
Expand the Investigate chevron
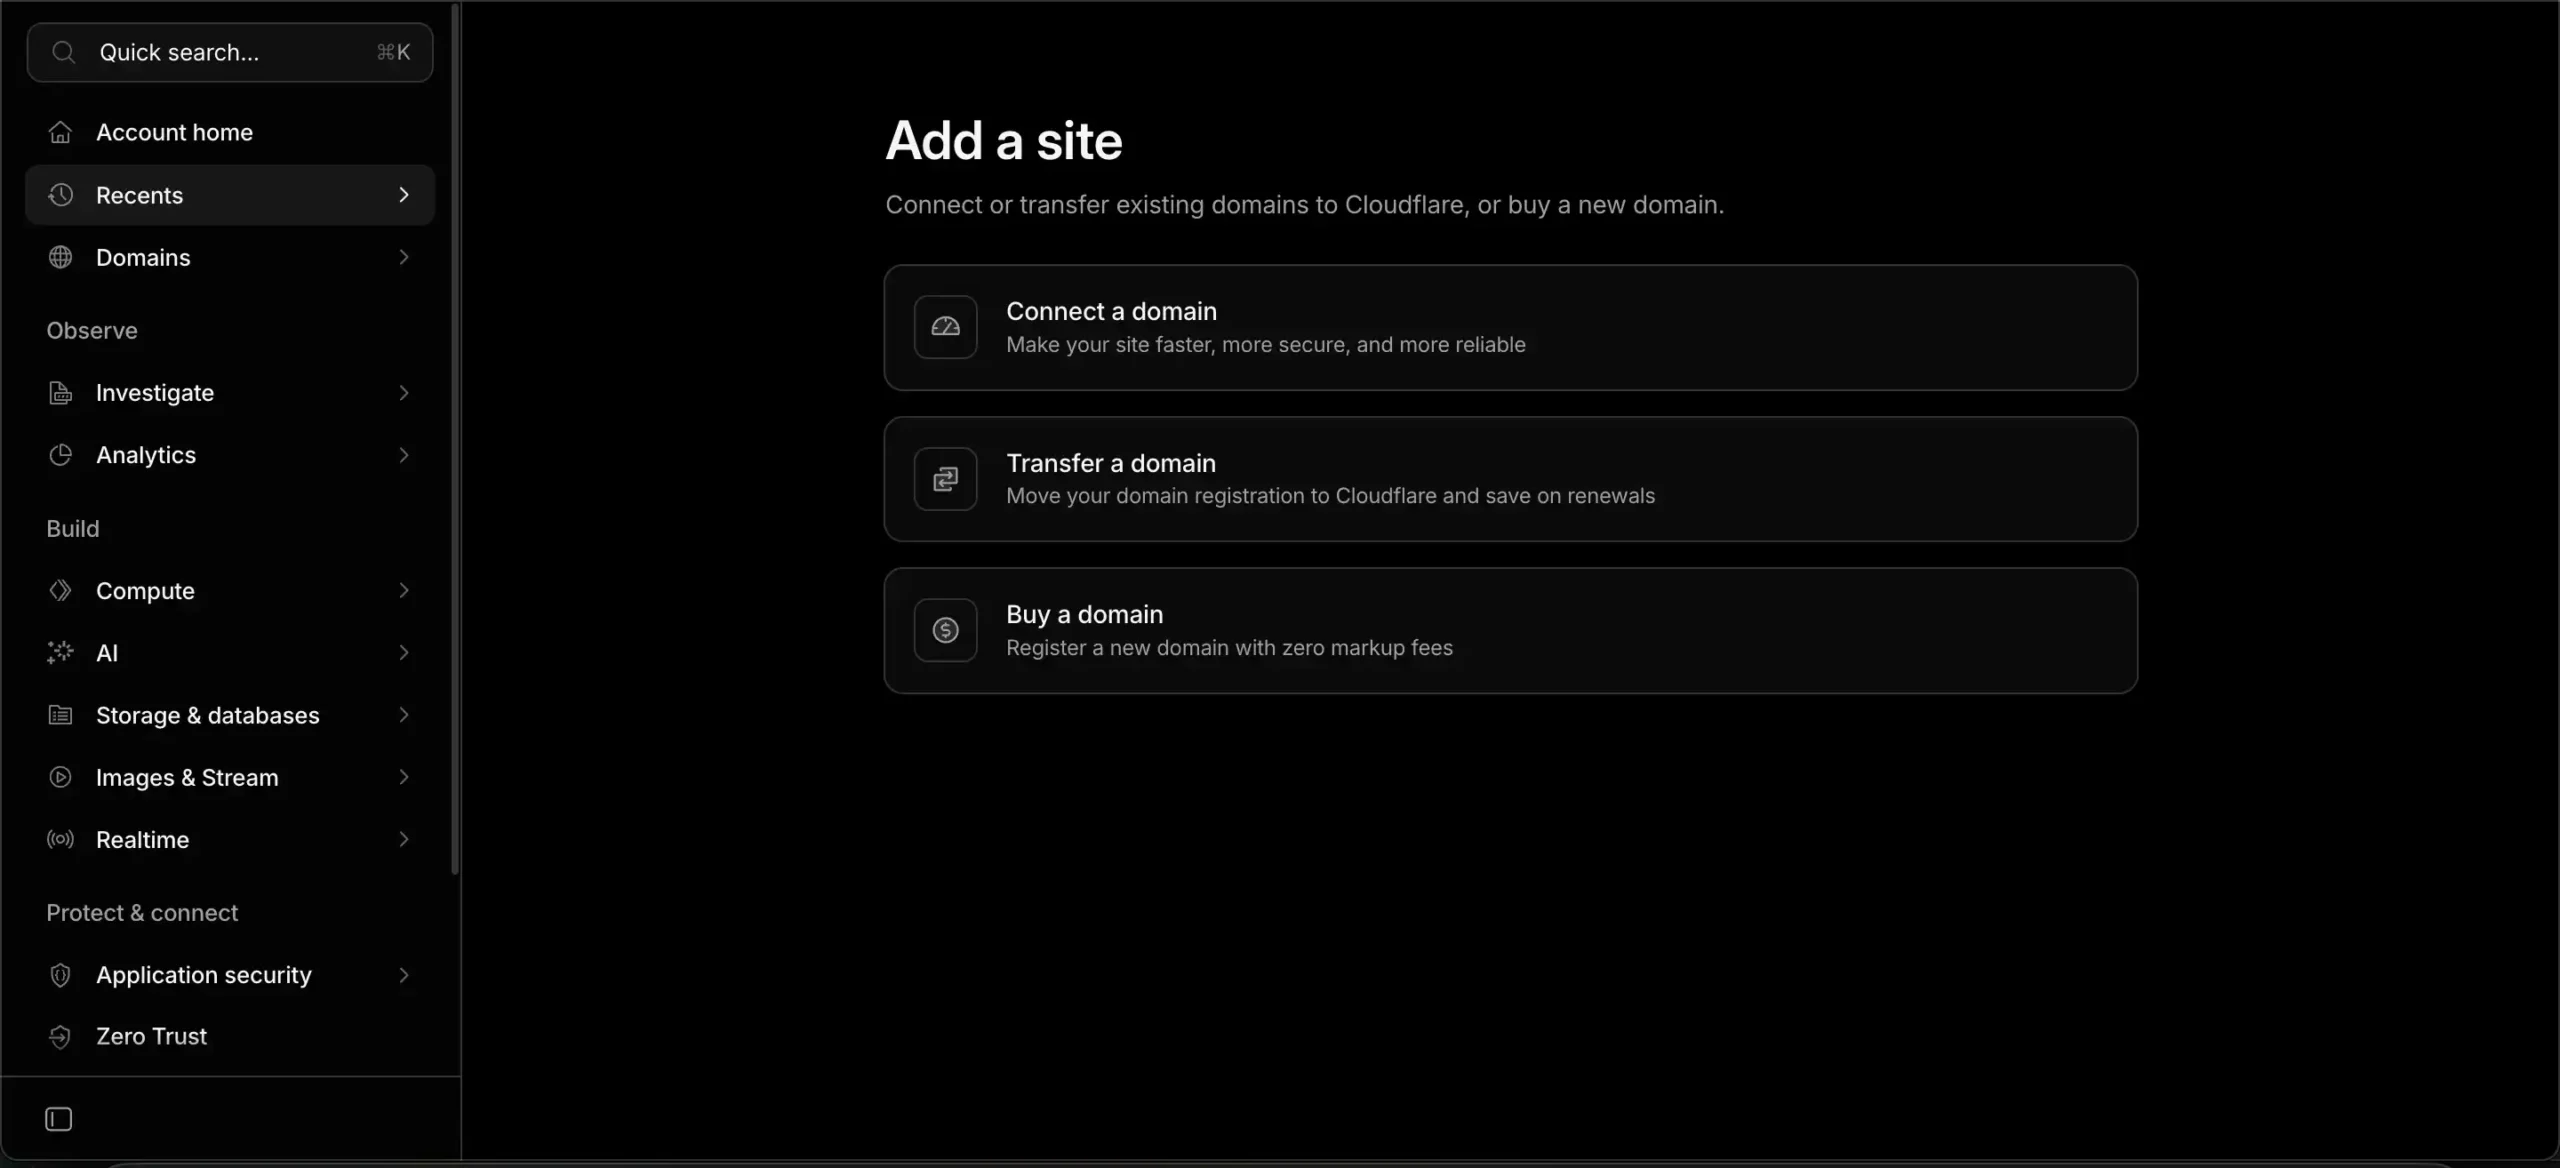click(404, 393)
